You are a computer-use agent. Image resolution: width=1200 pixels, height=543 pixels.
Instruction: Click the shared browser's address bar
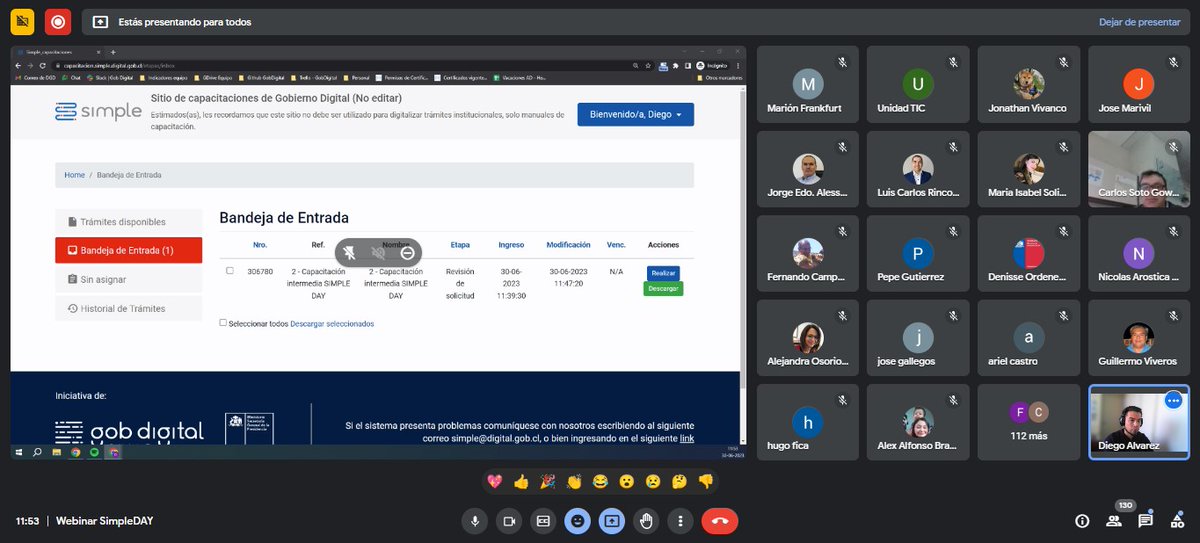point(340,65)
